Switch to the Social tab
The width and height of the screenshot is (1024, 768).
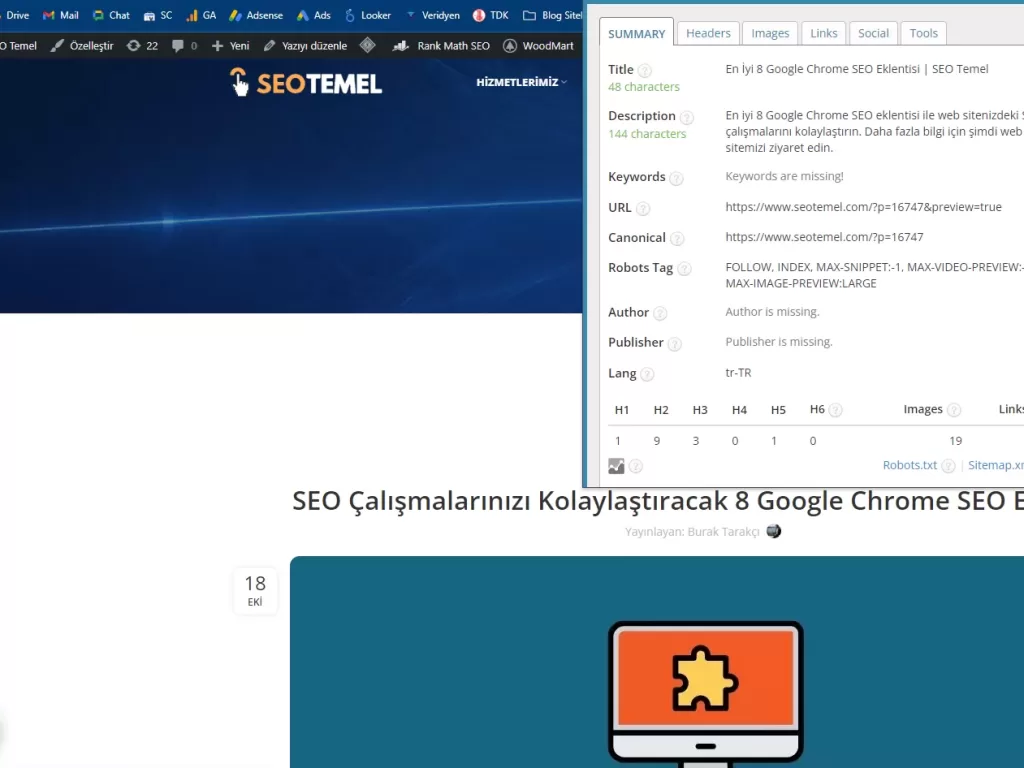(x=873, y=33)
